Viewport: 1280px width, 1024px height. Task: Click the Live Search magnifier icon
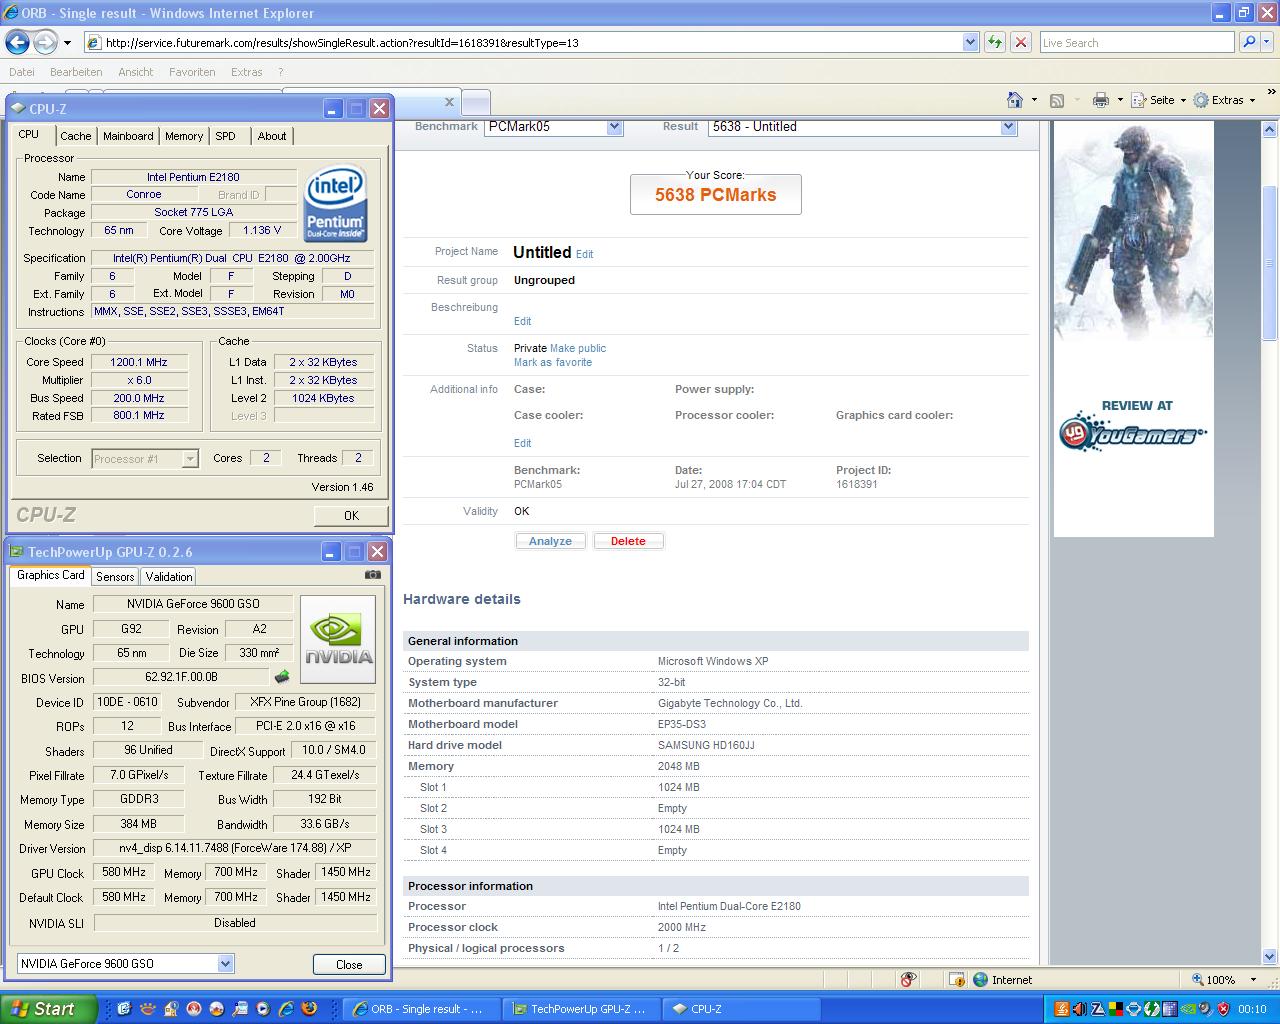click(x=1248, y=42)
